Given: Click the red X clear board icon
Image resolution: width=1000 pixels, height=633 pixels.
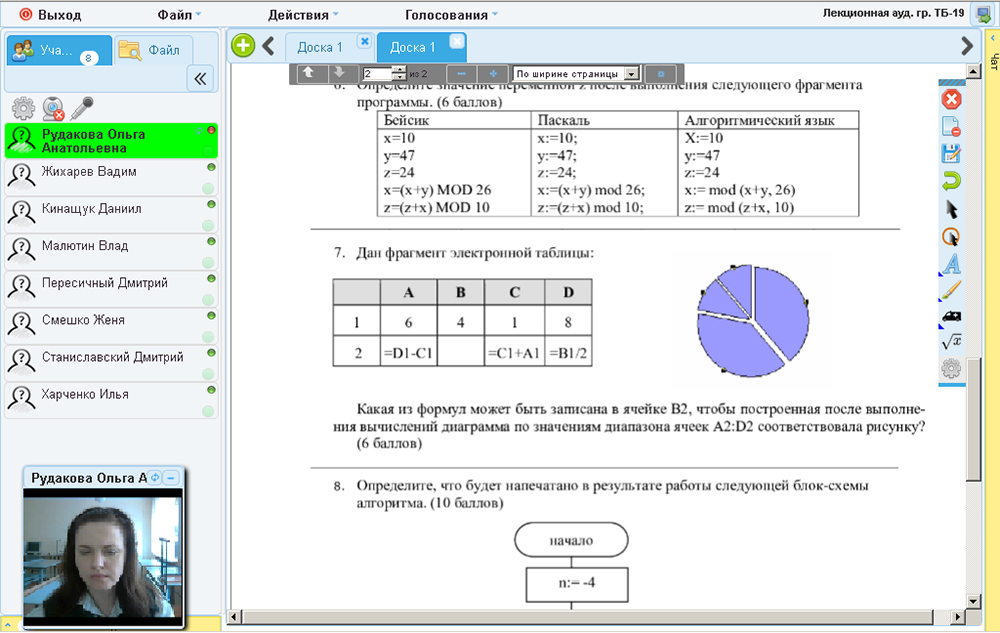Looking at the screenshot, I should pos(951,99).
